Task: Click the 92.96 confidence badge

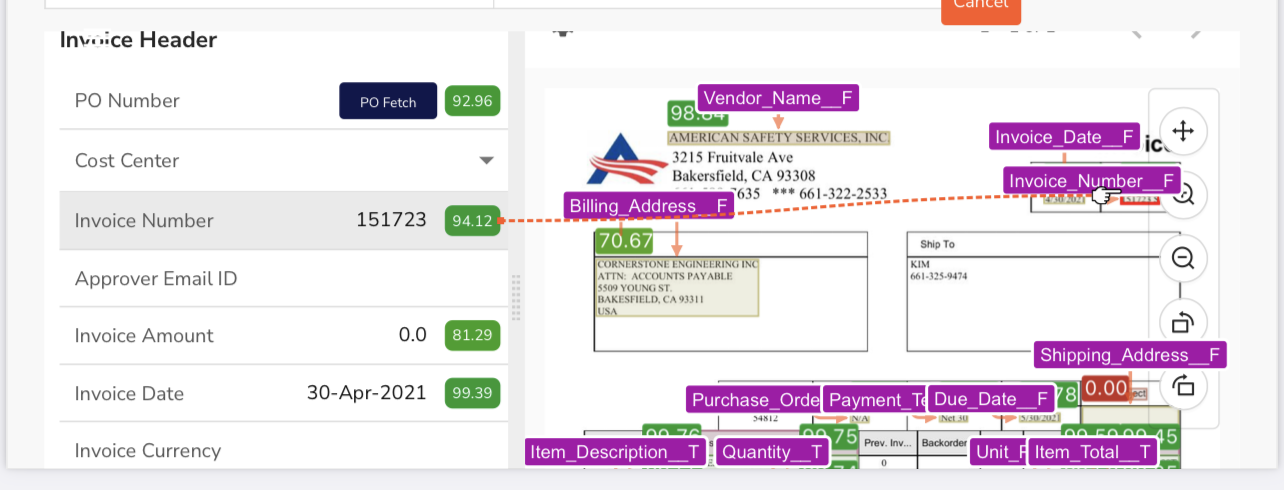Action: (473, 101)
